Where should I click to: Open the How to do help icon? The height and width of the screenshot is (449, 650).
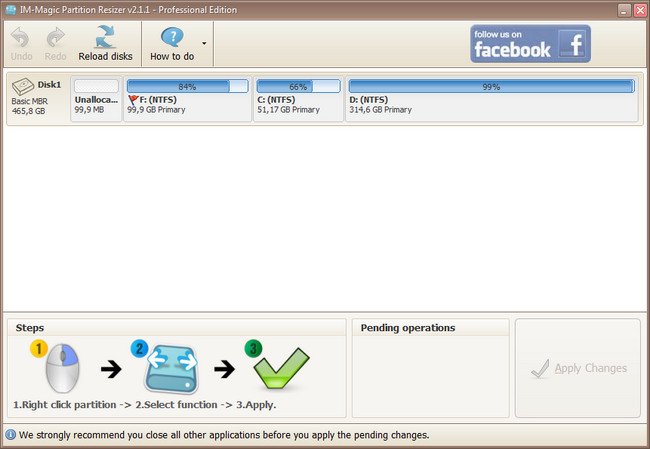click(x=172, y=37)
